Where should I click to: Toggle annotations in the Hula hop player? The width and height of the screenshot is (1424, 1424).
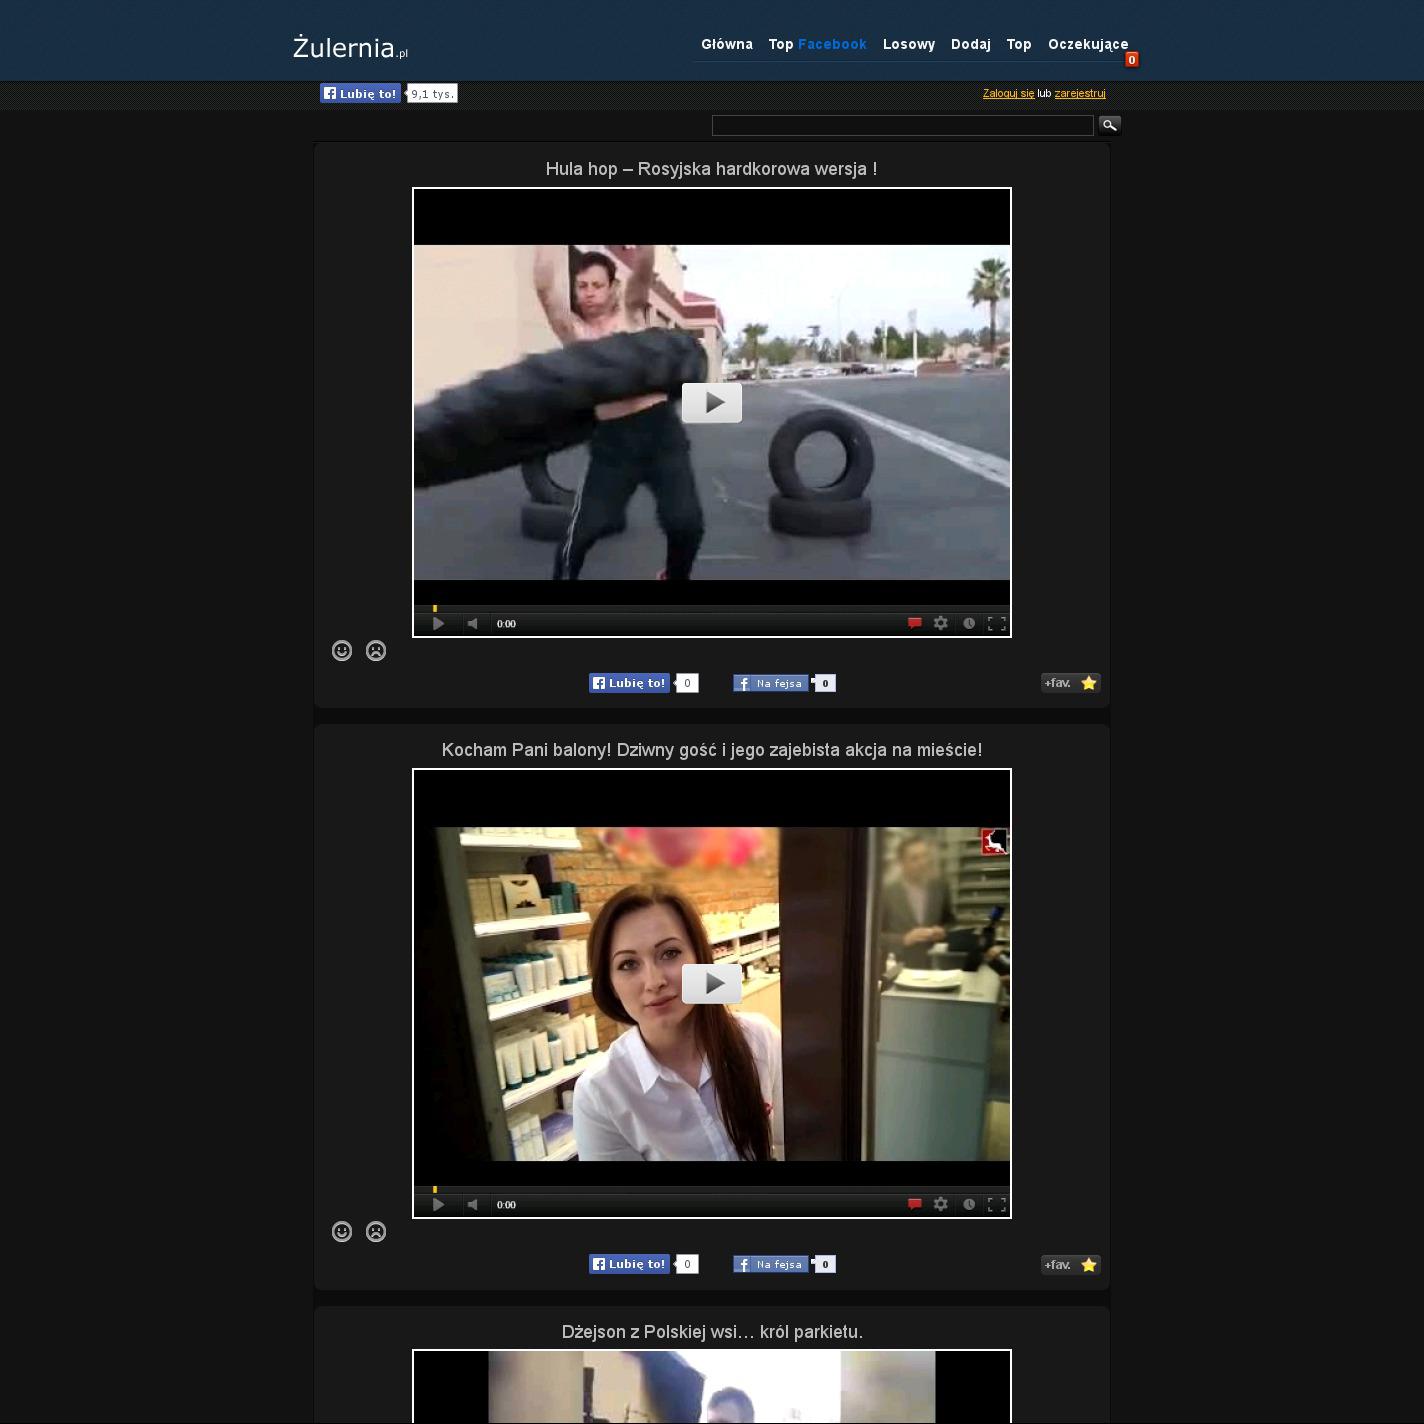coord(914,623)
